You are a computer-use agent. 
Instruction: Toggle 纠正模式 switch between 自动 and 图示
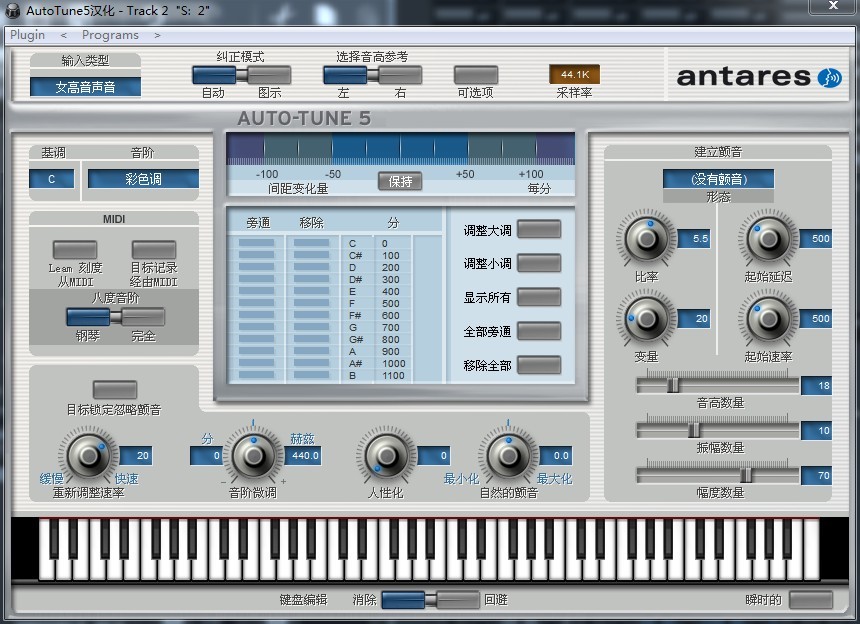241,75
